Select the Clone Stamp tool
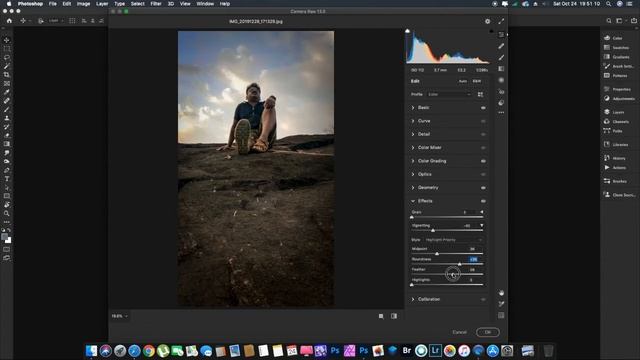 7,118
